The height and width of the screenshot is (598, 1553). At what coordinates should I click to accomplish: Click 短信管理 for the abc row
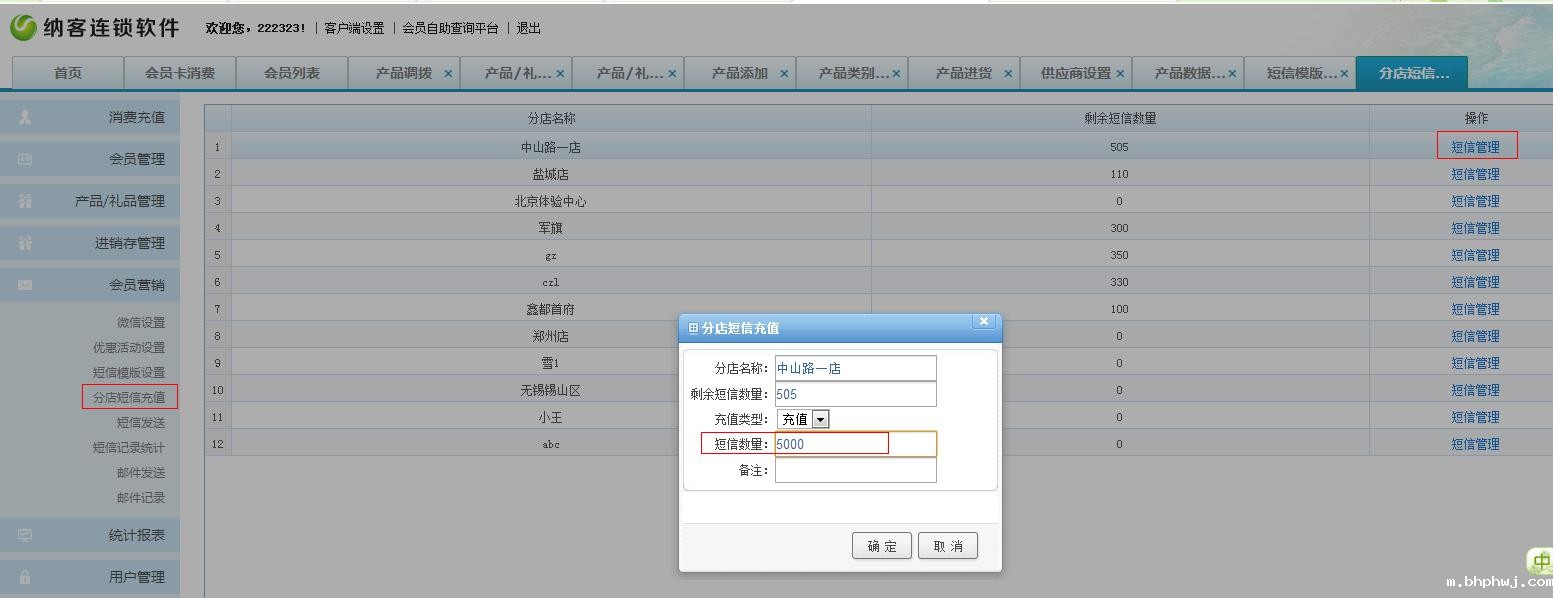tap(1475, 444)
